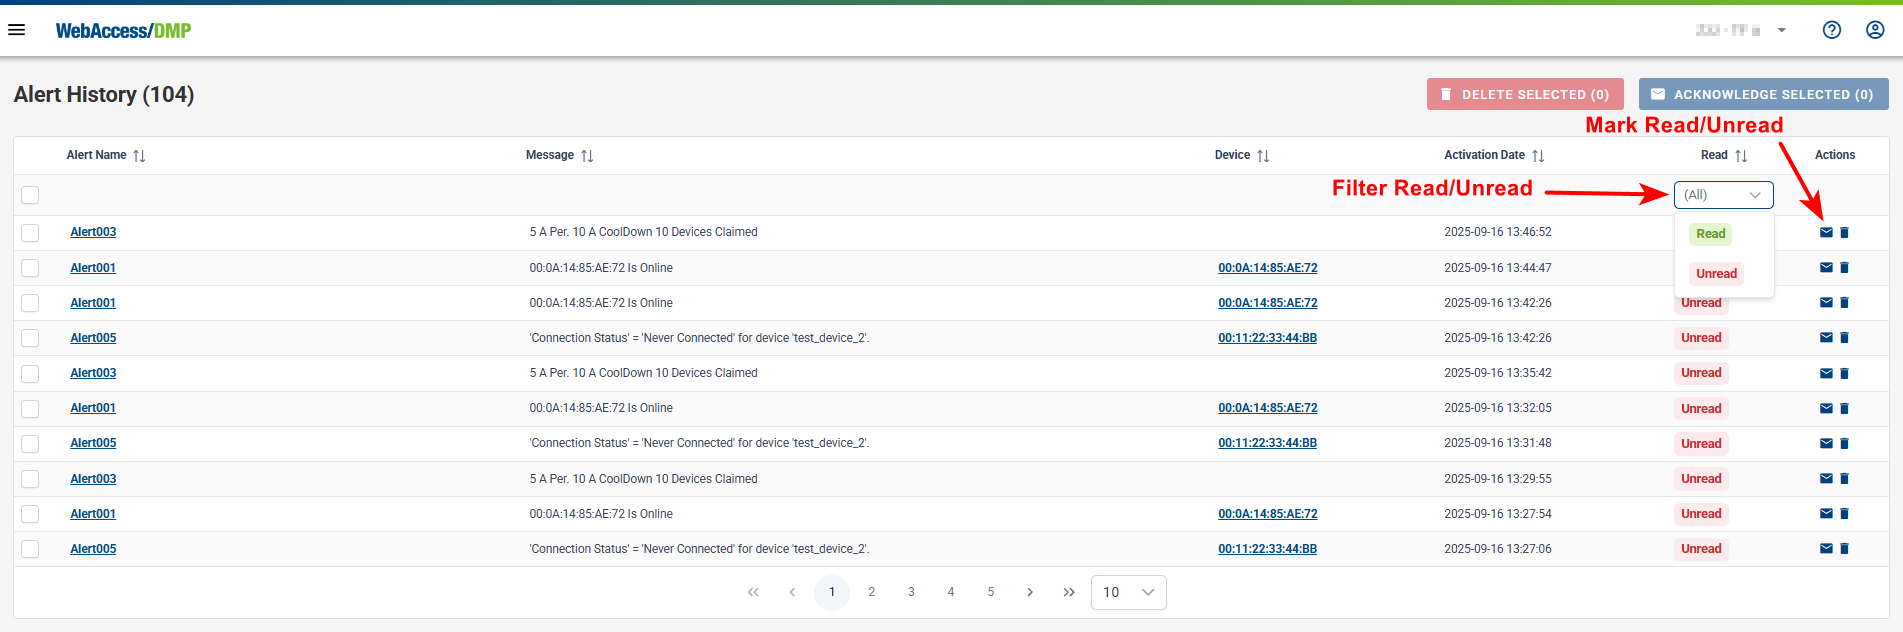Choose Unread option in filter list

coord(1716,274)
